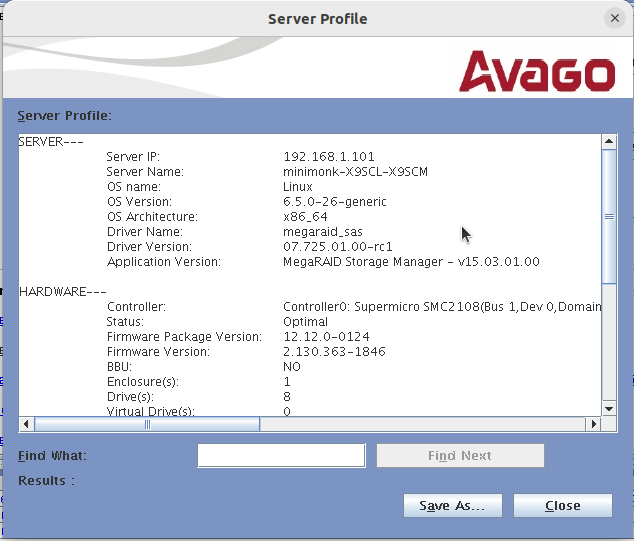Click the horizontal scrollbar thumb
This screenshot has height=541, width=634.
(x=147, y=424)
